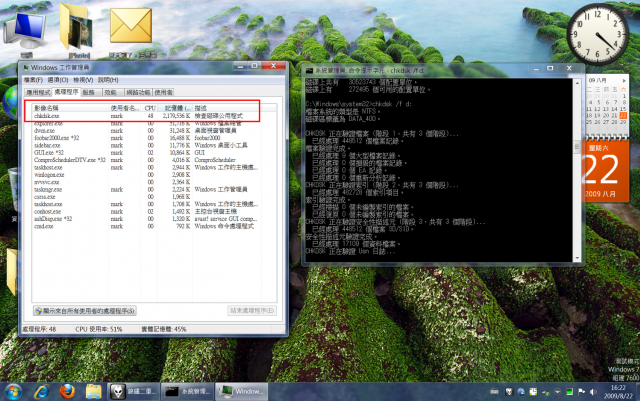Switch to the 服務 tab
This screenshot has width=640, height=401.
click(89, 93)
